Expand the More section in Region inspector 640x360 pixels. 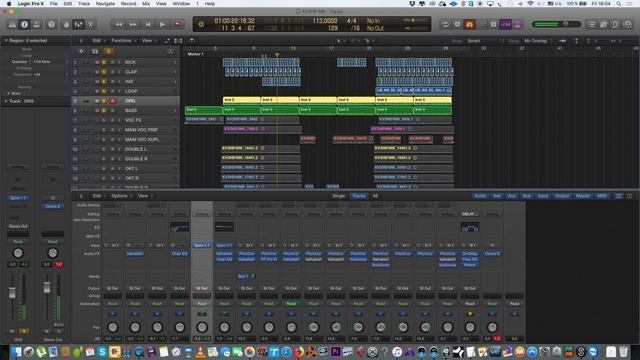9,93
